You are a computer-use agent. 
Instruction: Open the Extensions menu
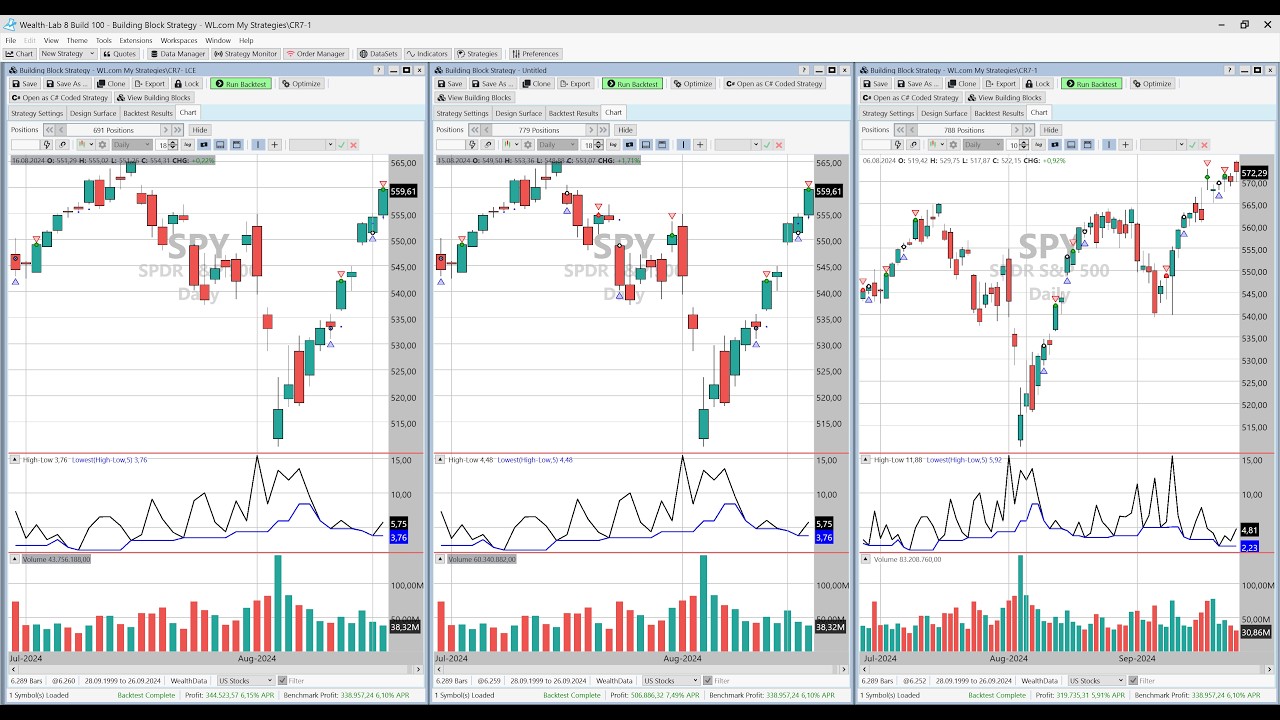click(x=136, y=41)
